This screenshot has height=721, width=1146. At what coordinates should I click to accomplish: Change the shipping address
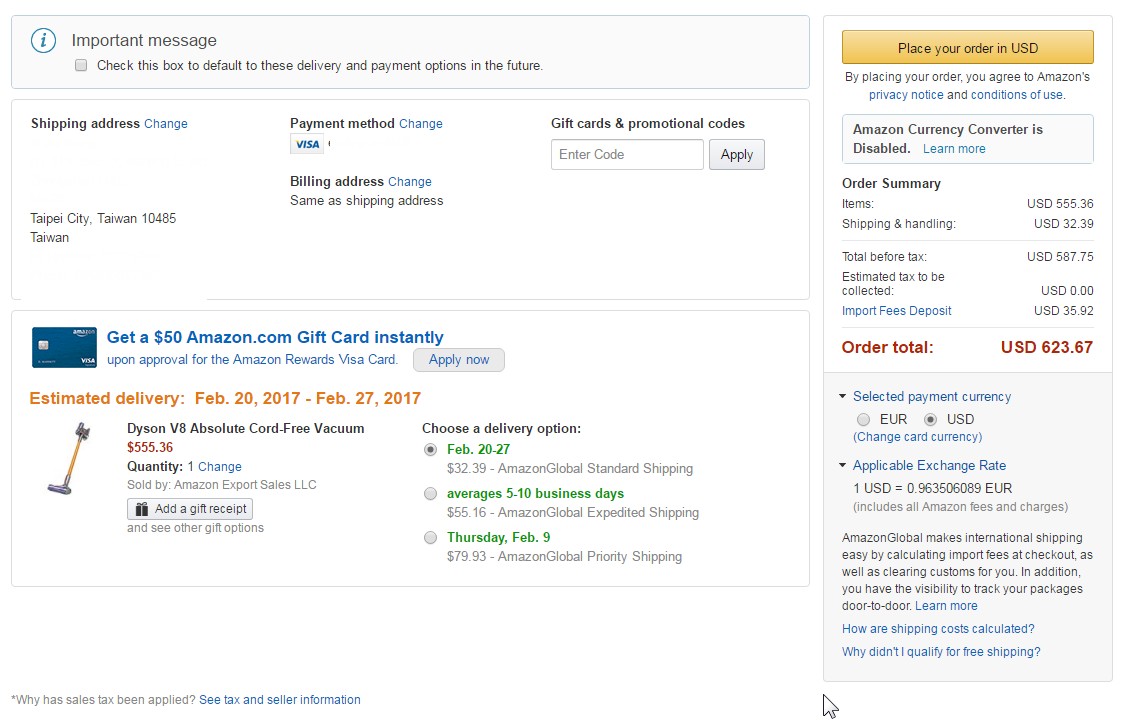click(x=166, y=124)
